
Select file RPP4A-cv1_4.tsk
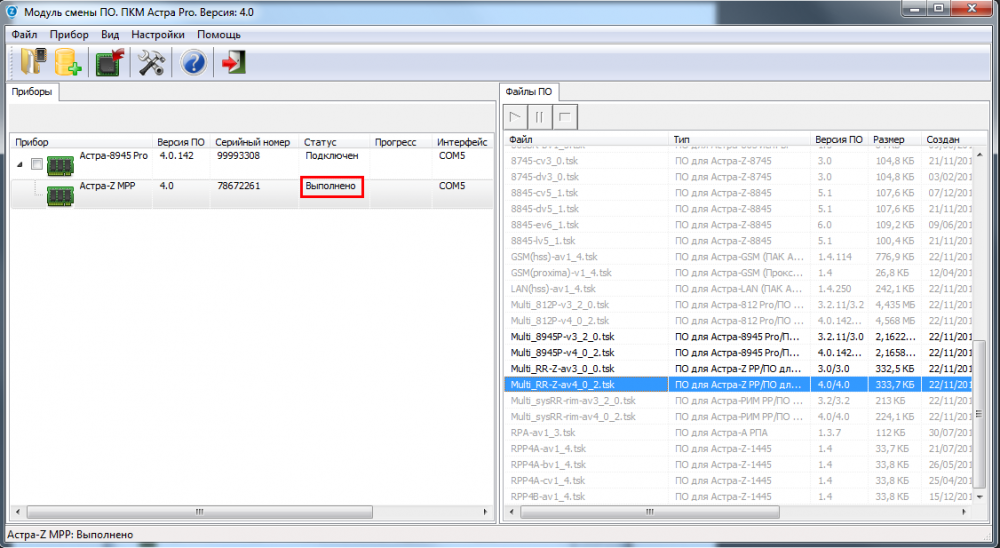point(739,480)
